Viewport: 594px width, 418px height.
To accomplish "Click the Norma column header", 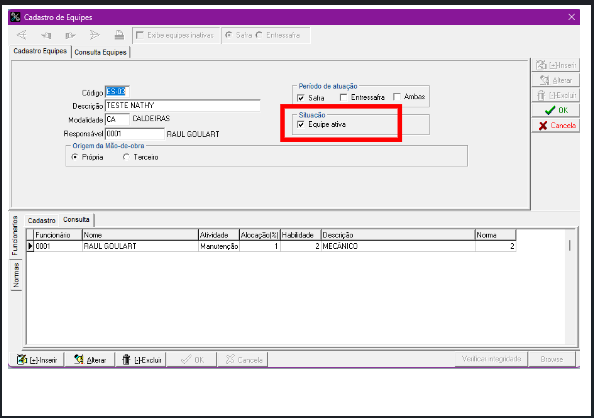I will click(x=496, y=235).
